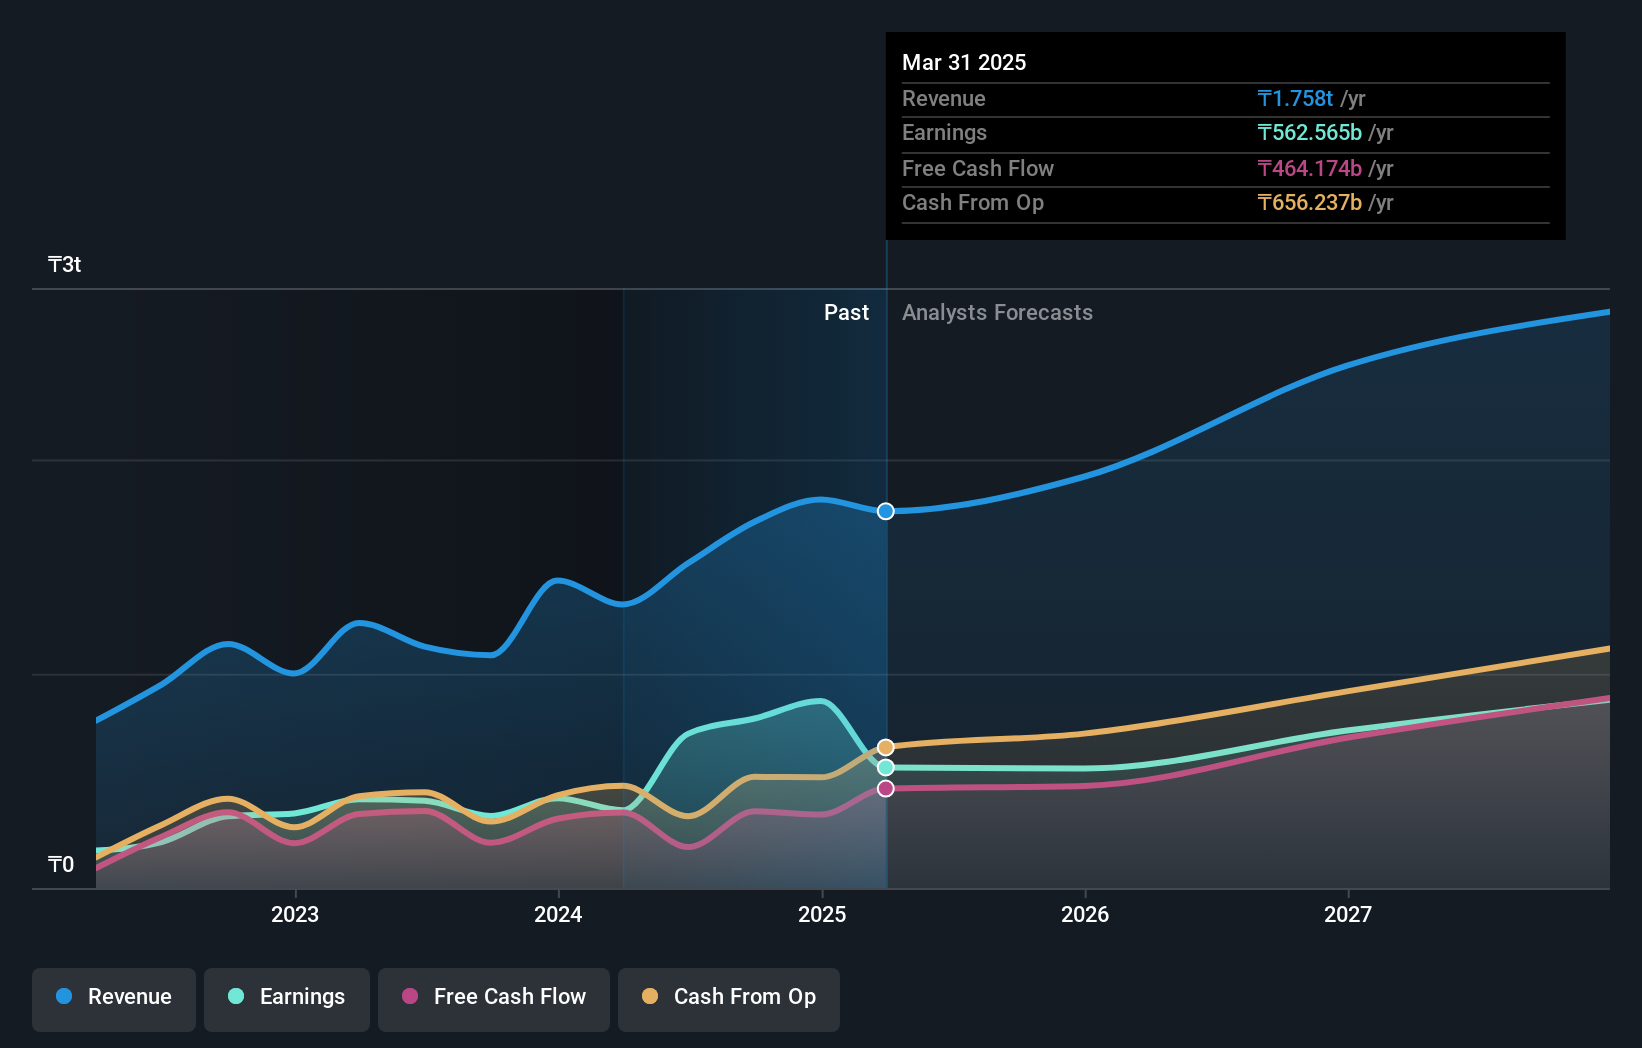Click the pink dot in Free Cash Flow legend
This screenshot has height=1048, width=1642.
click(x=409, y=997)
